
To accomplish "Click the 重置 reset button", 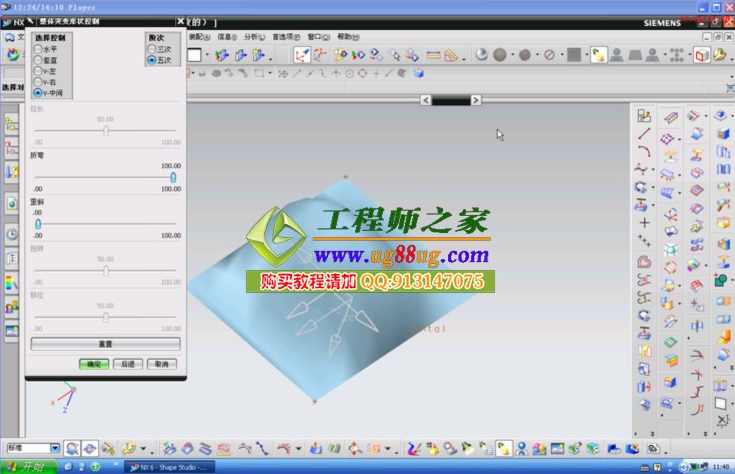I will (x=105, y=344).
